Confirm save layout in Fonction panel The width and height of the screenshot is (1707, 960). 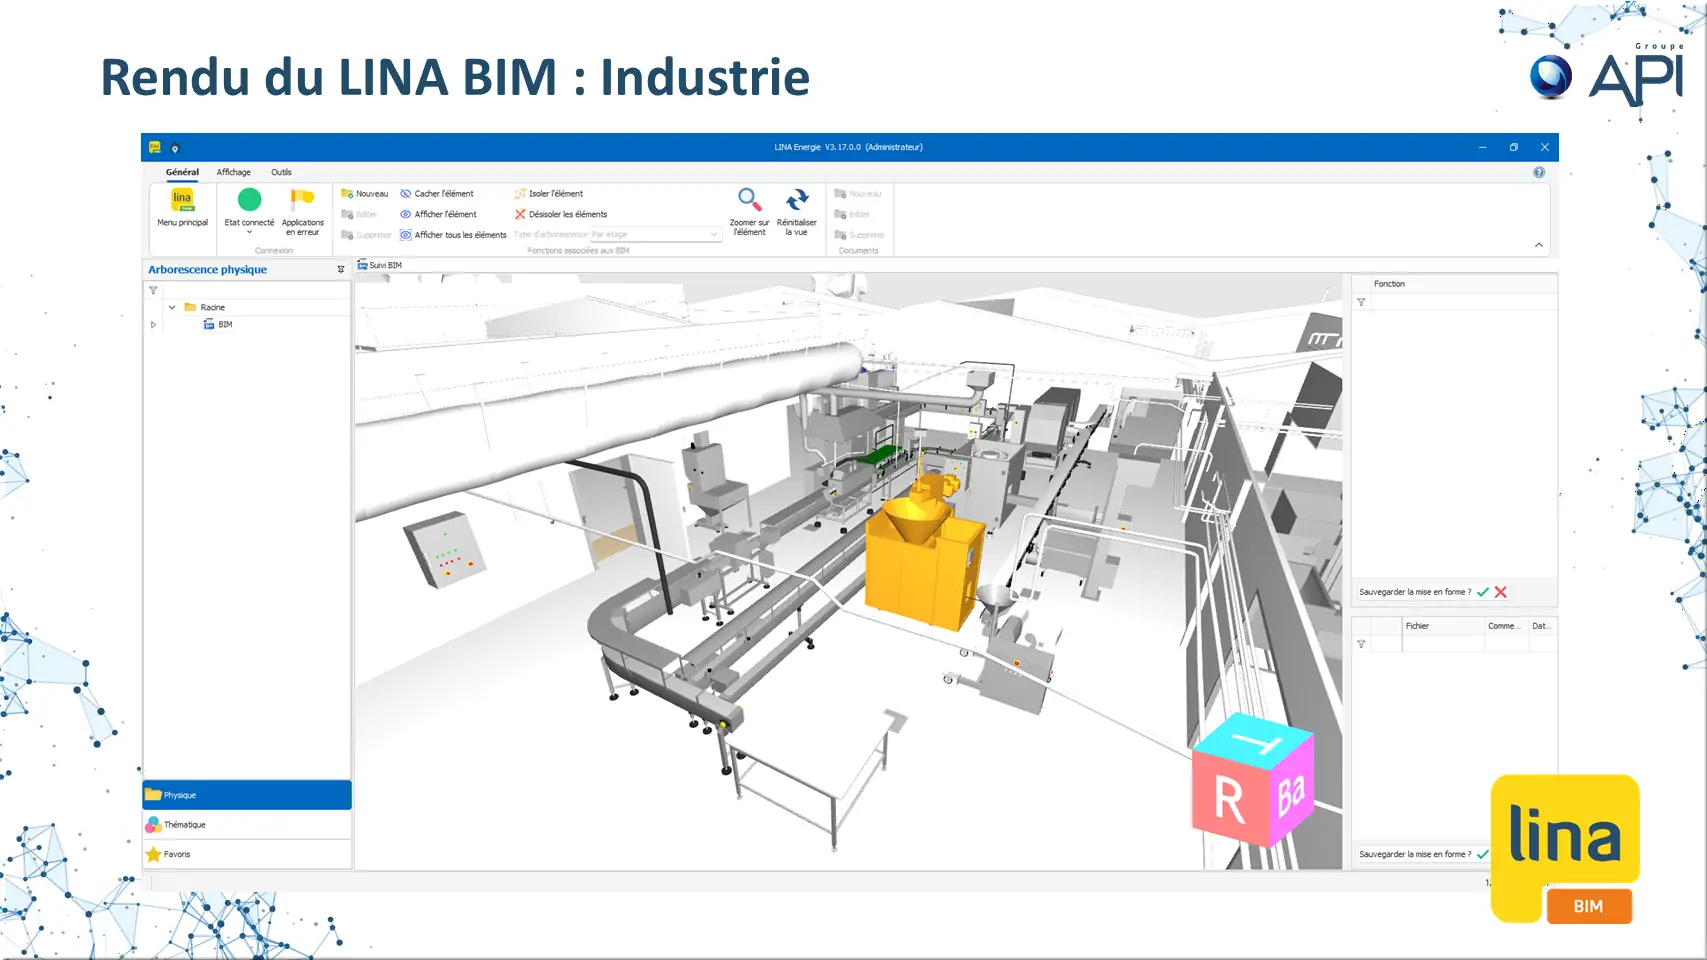tap(1483, 592)
